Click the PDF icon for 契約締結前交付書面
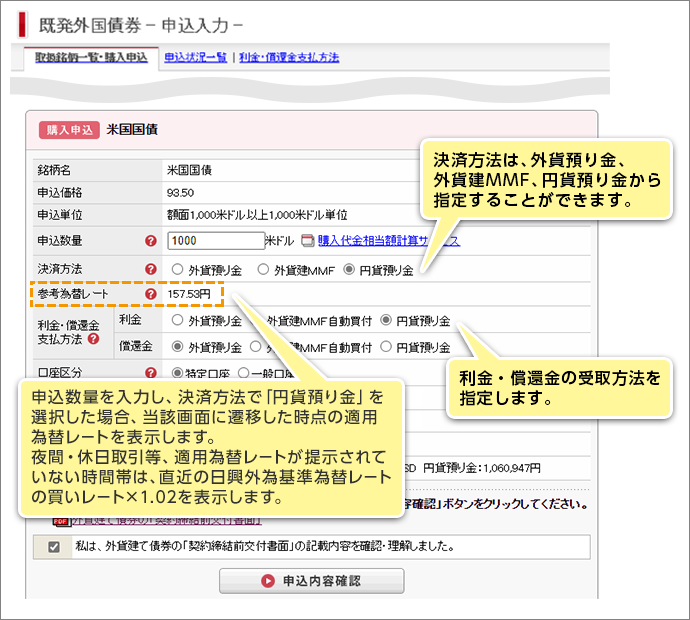 pyautogui.click(x=60, y=520)
